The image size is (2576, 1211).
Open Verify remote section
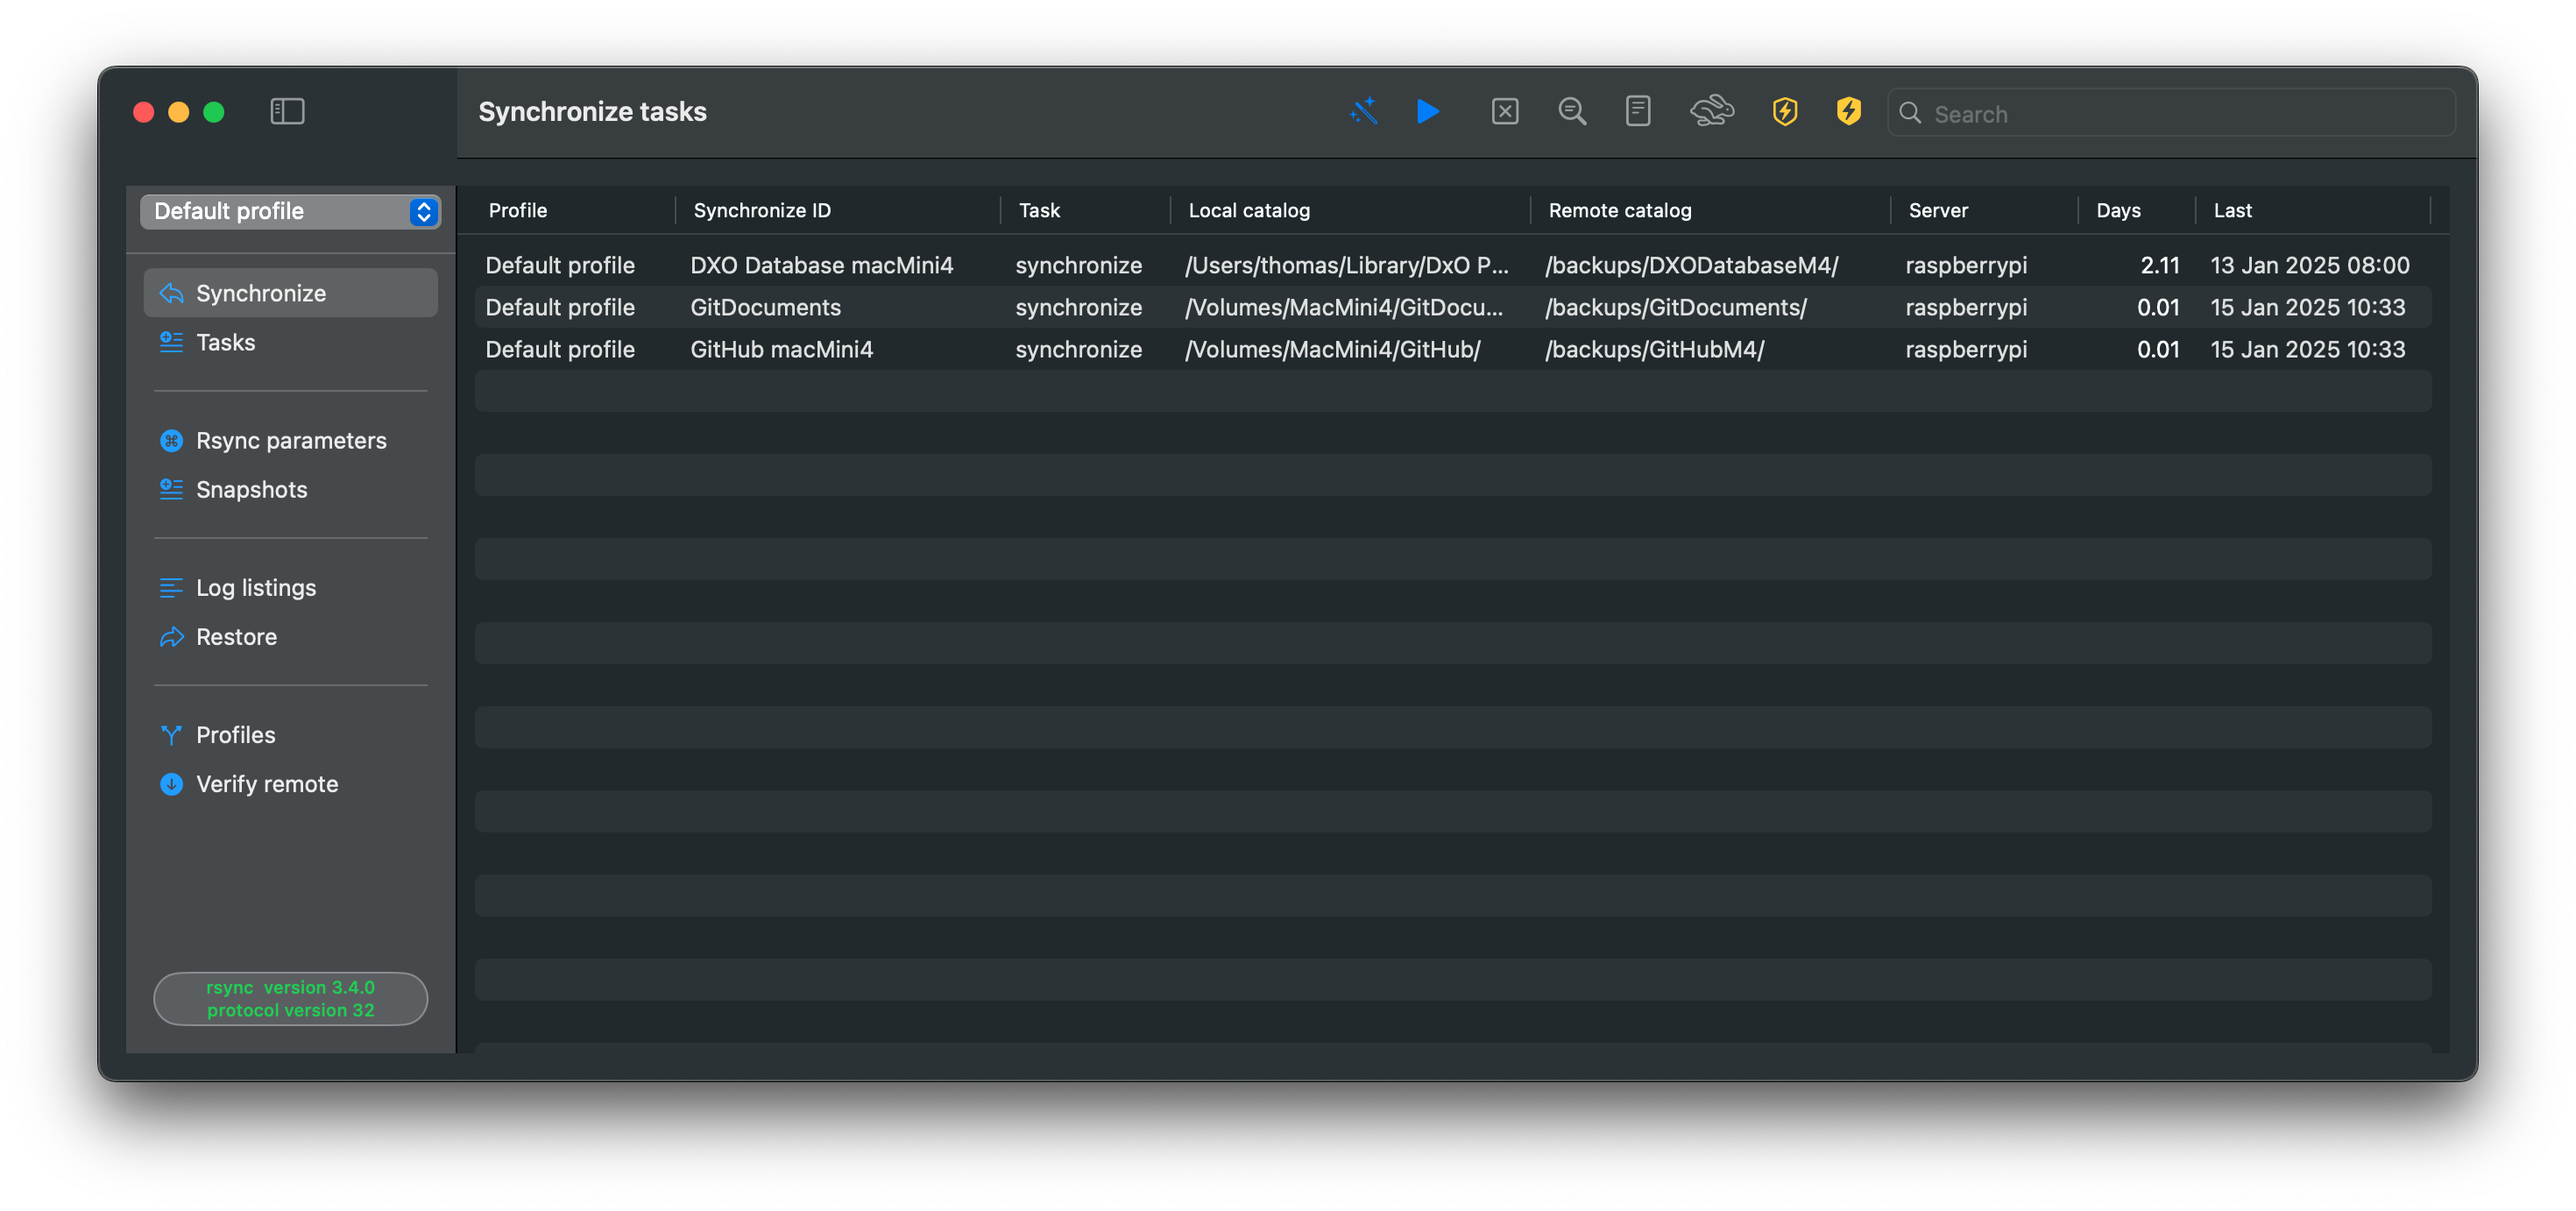[x=267, y=784]
